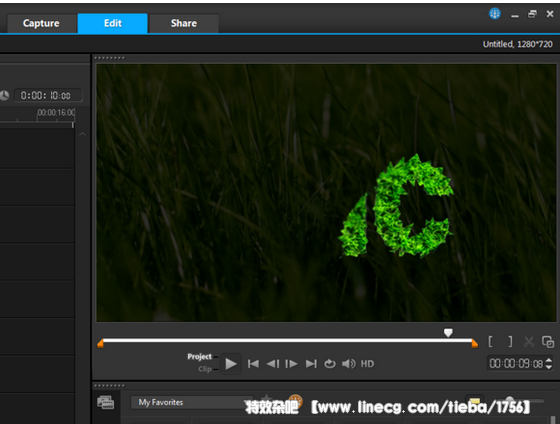
Task: Jump to project start with Home button
Action: tap(253, 364)
